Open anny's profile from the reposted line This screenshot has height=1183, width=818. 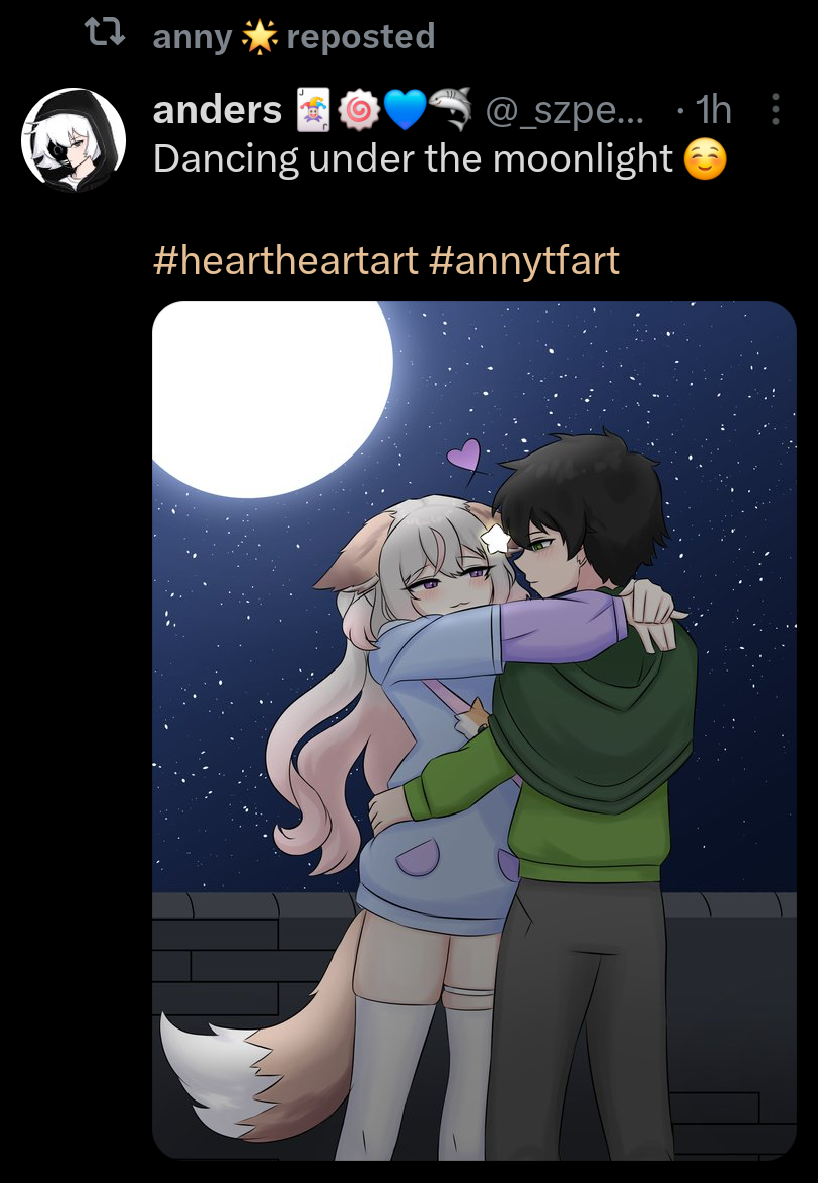(x=192, y=36)
